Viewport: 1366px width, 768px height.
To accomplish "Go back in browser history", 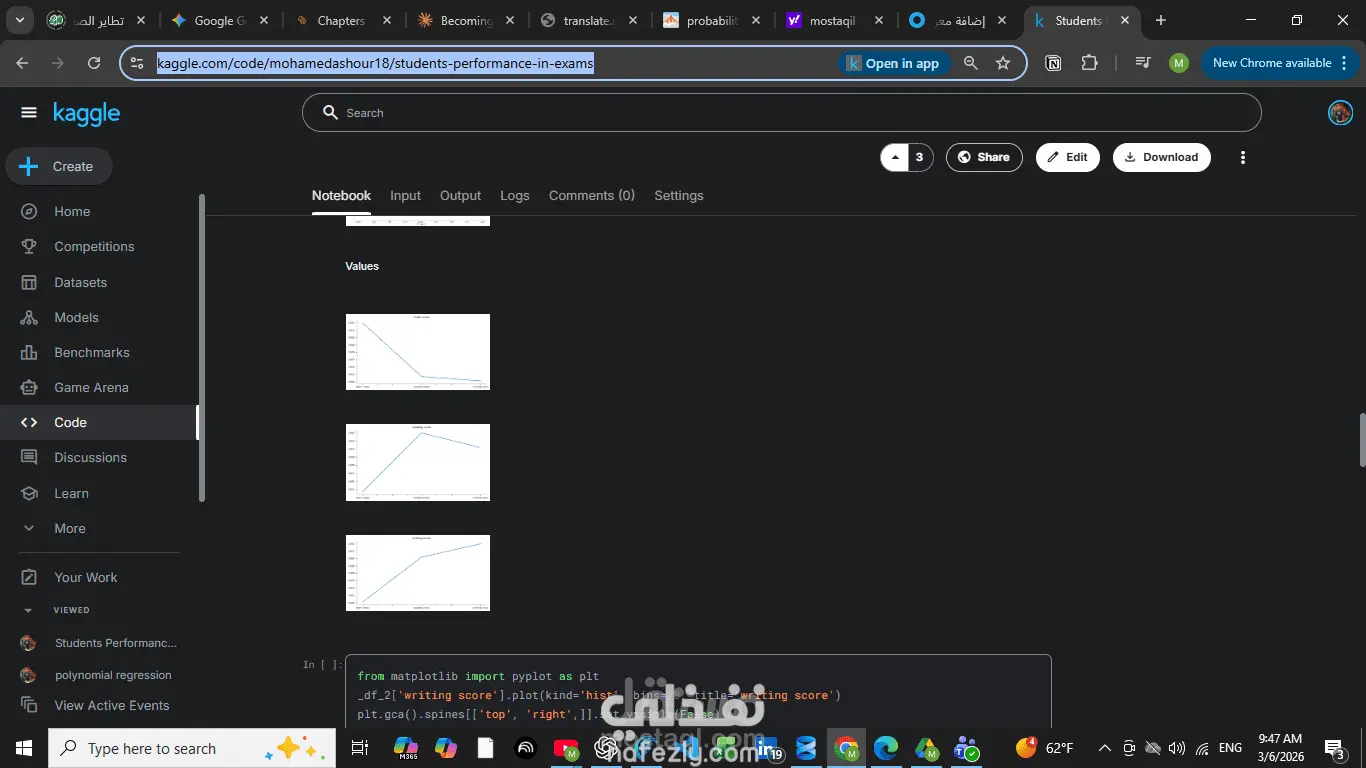I will coord(23,63).
